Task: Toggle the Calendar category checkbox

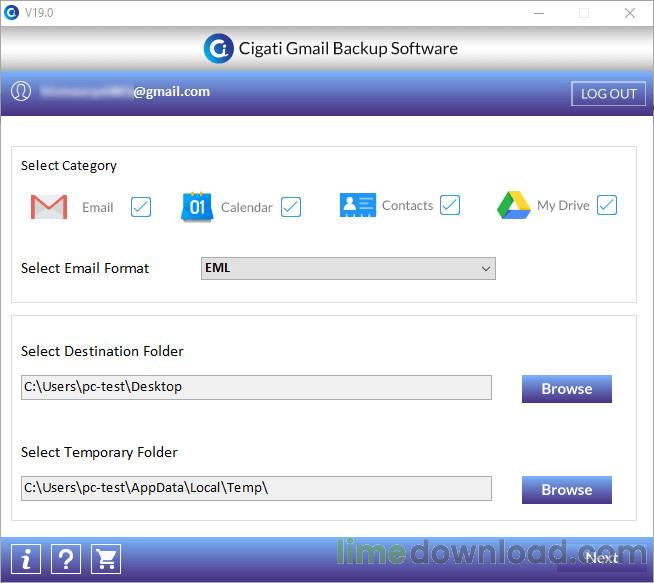Action: (291, 207)
